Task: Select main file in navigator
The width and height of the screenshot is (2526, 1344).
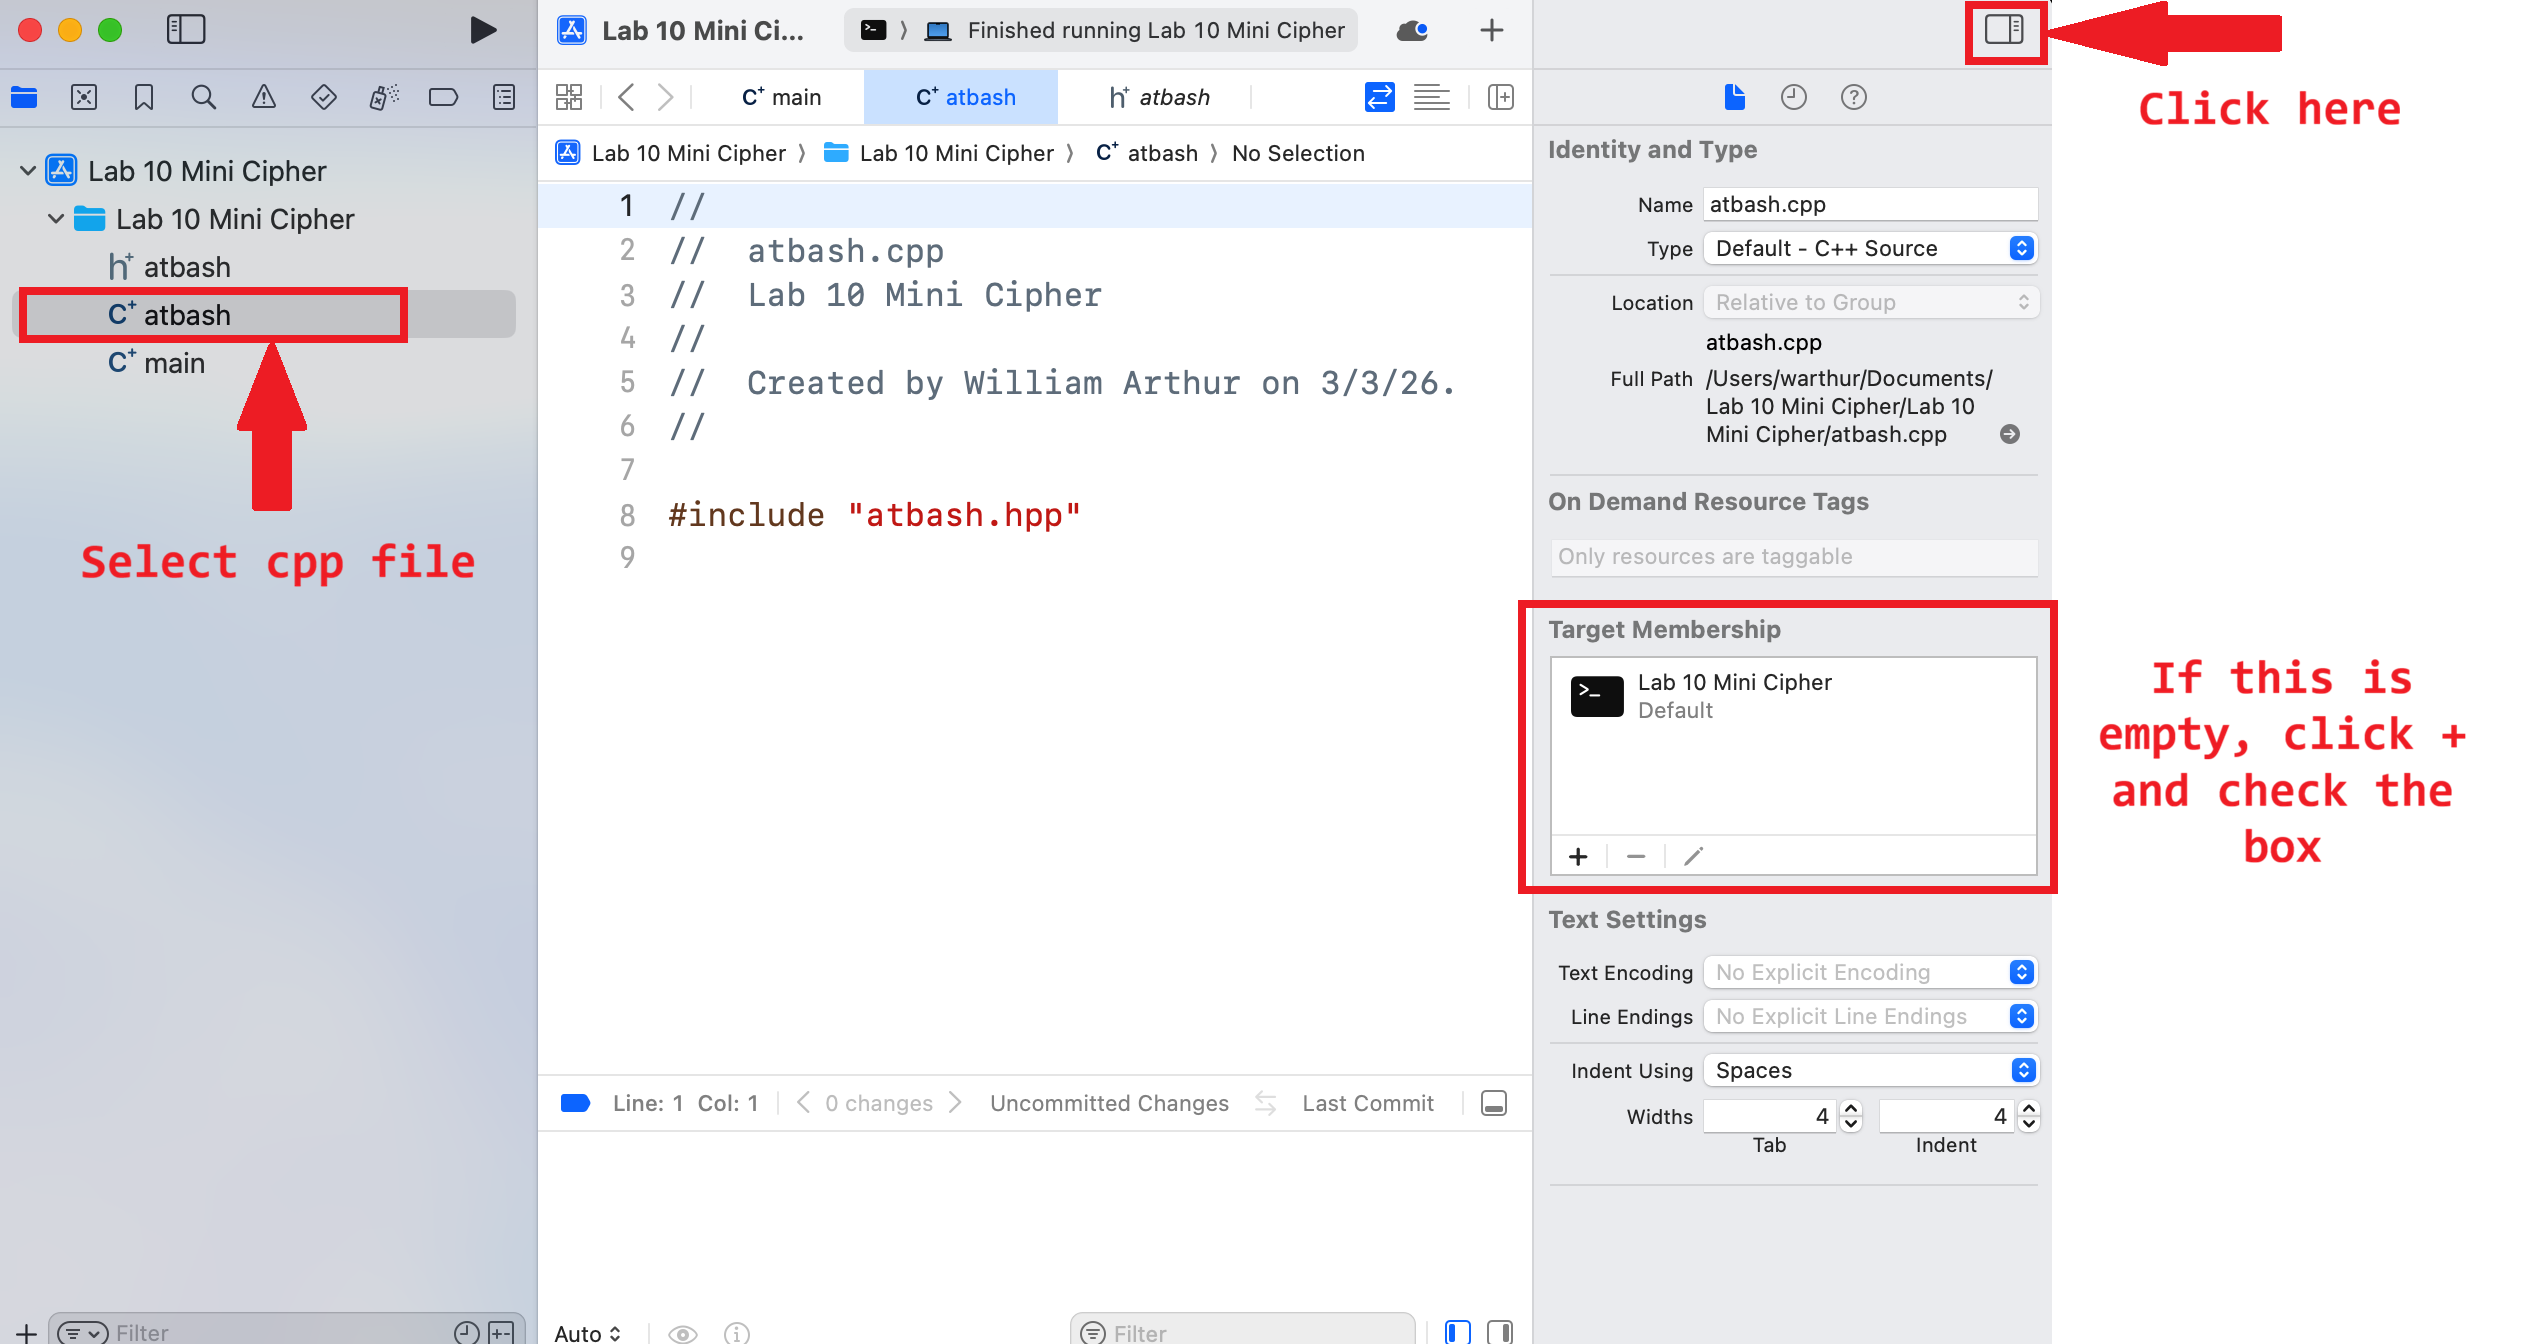Action: pyautogui.click(x=174, y=363)
